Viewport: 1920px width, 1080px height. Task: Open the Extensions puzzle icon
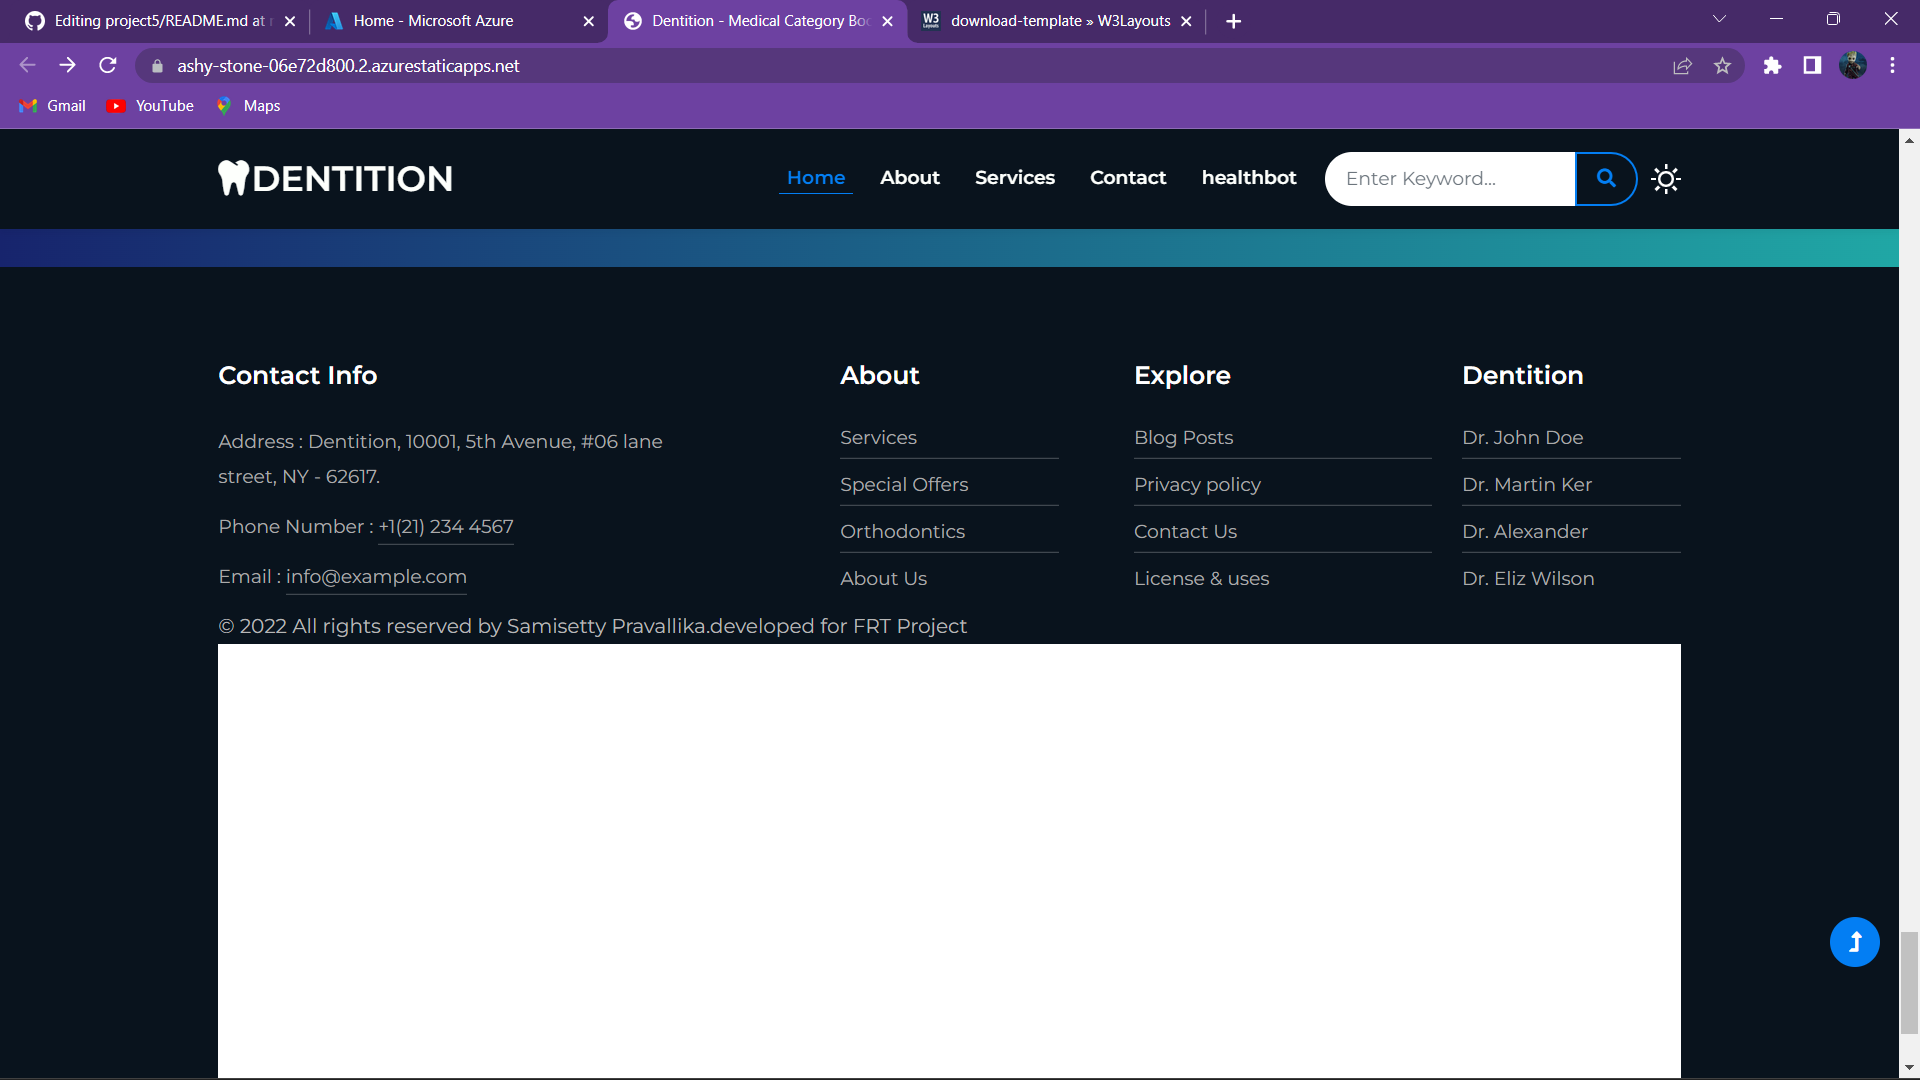1772,66
